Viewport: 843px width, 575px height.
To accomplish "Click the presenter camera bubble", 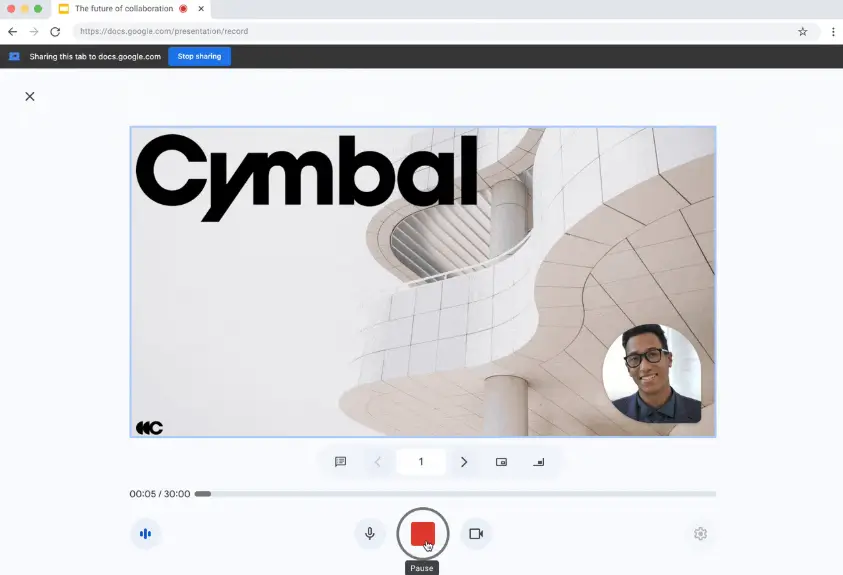I will (652, 373).
